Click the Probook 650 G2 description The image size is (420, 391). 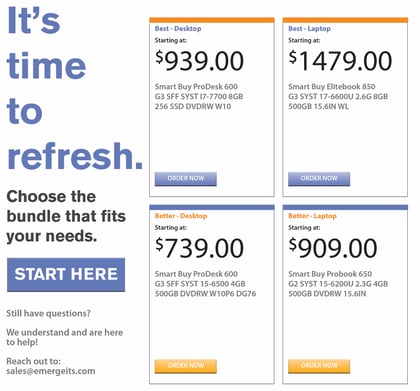pos(338,284)
